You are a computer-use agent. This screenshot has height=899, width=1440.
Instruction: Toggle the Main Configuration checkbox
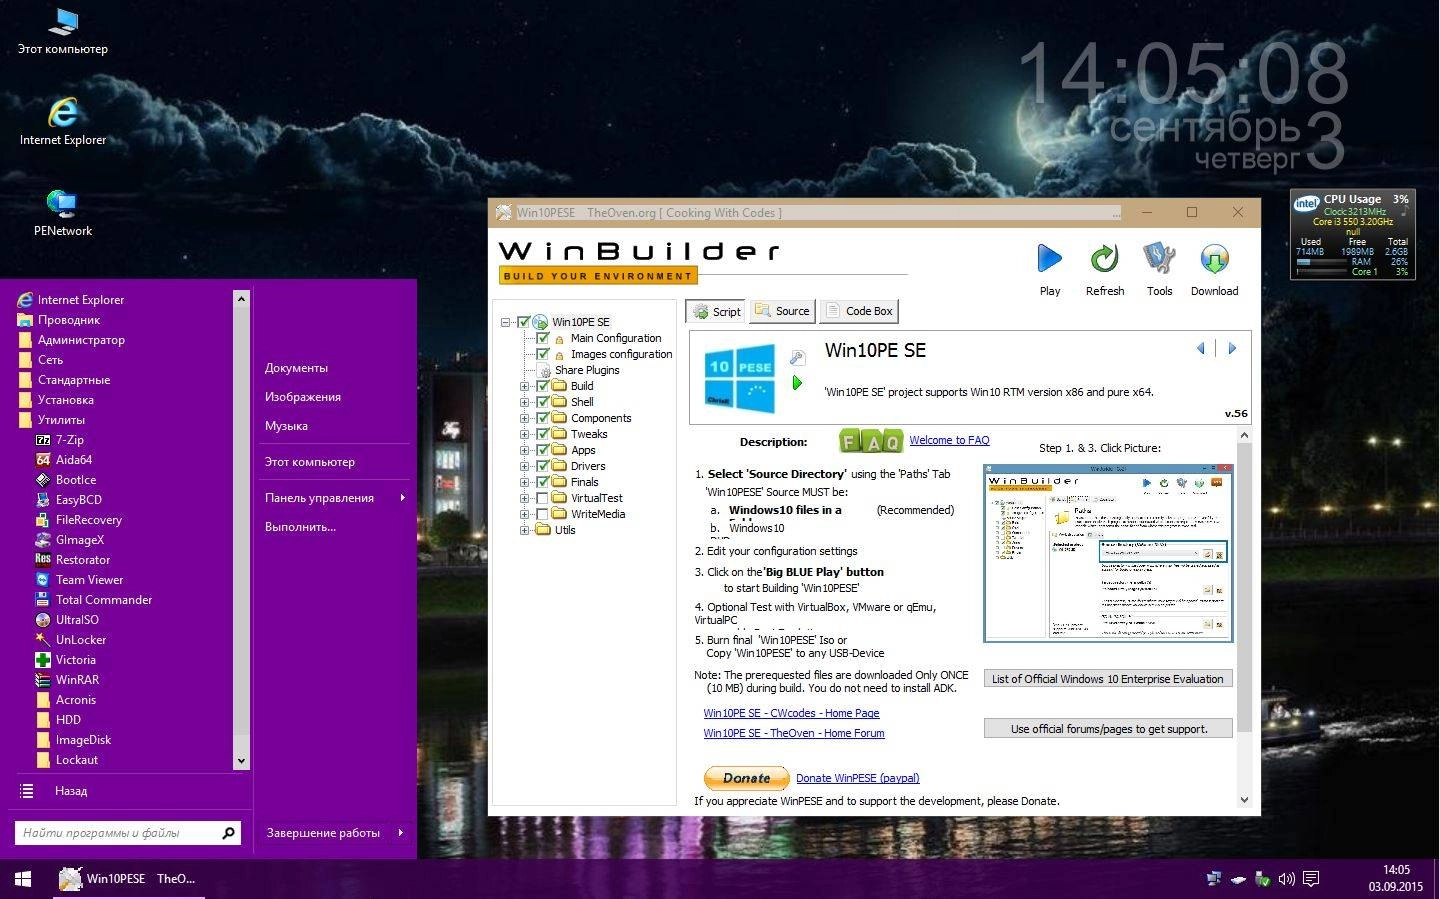coord(543,338)
